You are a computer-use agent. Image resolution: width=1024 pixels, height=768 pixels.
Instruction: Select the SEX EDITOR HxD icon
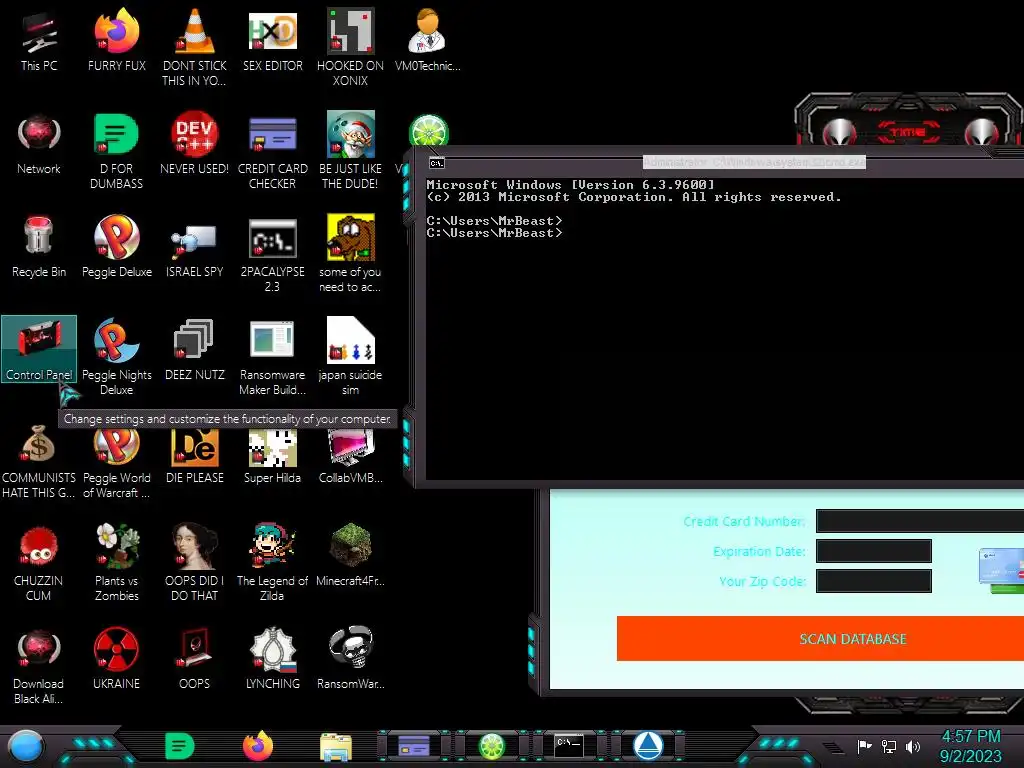(272, 40)
